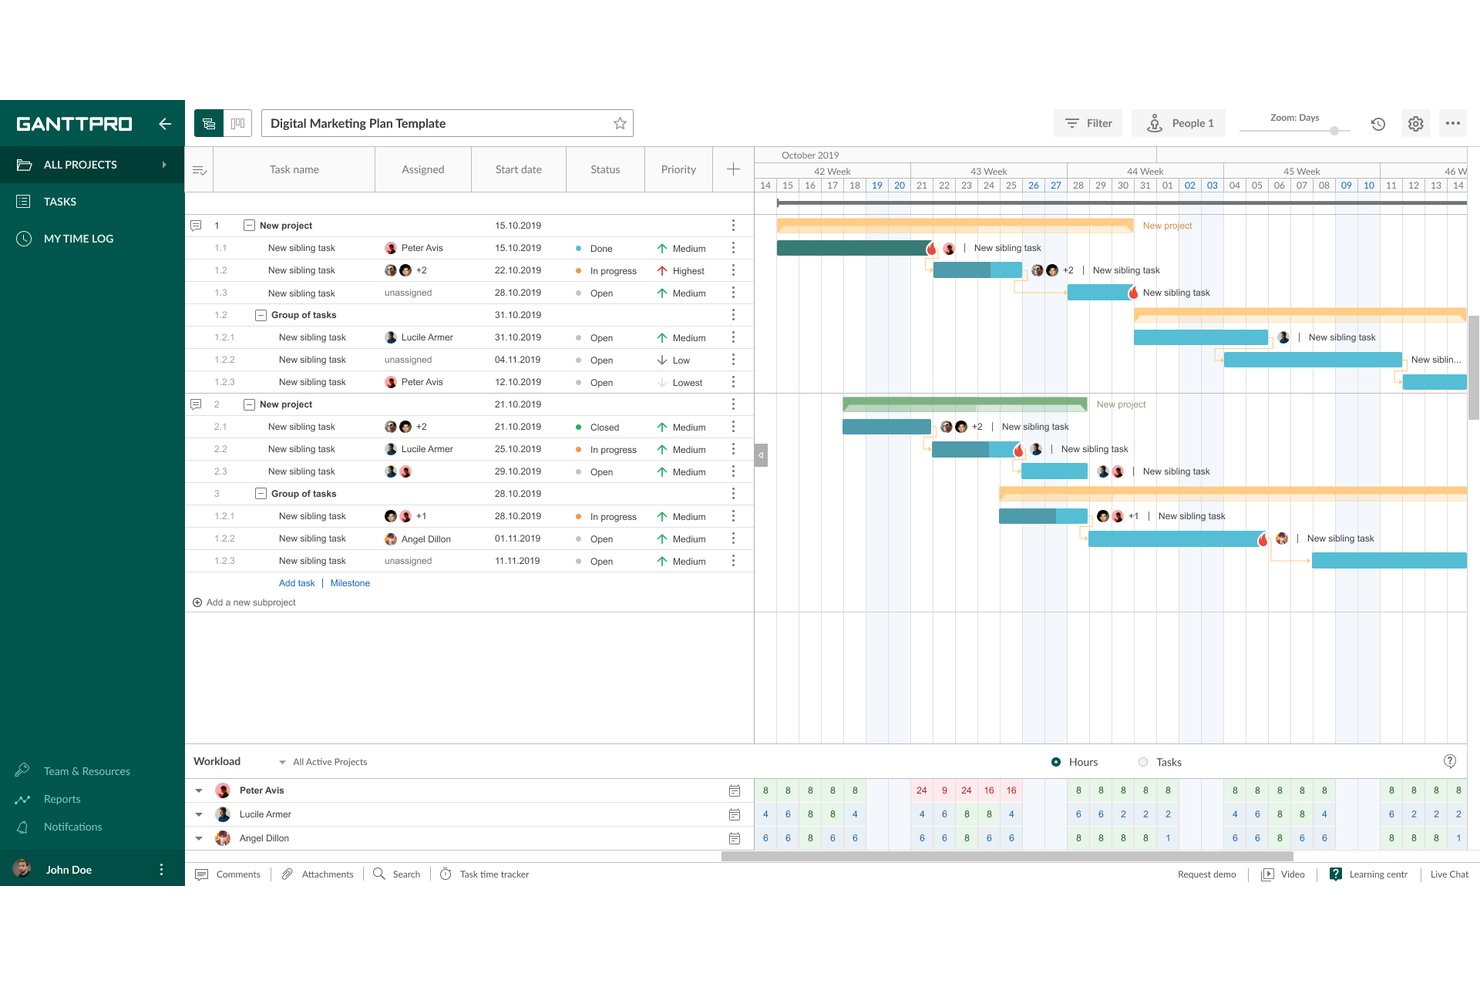Collapse task grid with side handle
1480x987 pixels.
(x=761, y=455)
